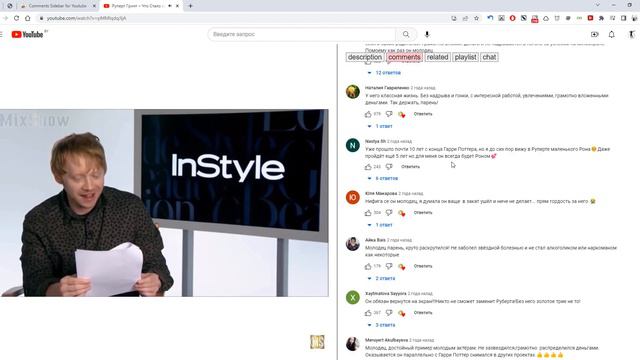This screenshot has height=360, width=640.
Task: Activate voice search microphone
Action: pos(427,35)
